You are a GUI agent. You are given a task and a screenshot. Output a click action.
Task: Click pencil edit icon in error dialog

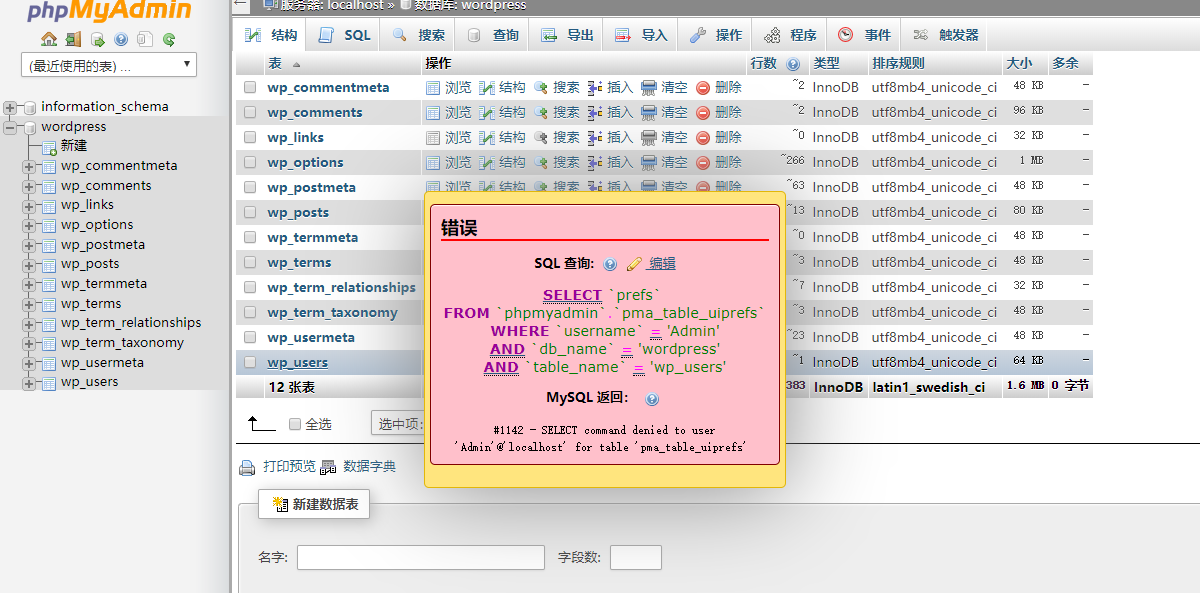634,265
